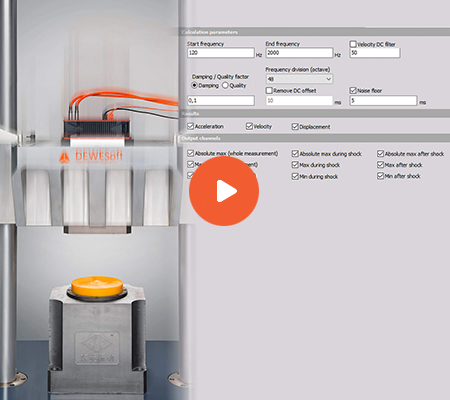Select the Quality radio button
This screenshot has height=400, width=450.
pyautogui.click(x=225, y=85)
